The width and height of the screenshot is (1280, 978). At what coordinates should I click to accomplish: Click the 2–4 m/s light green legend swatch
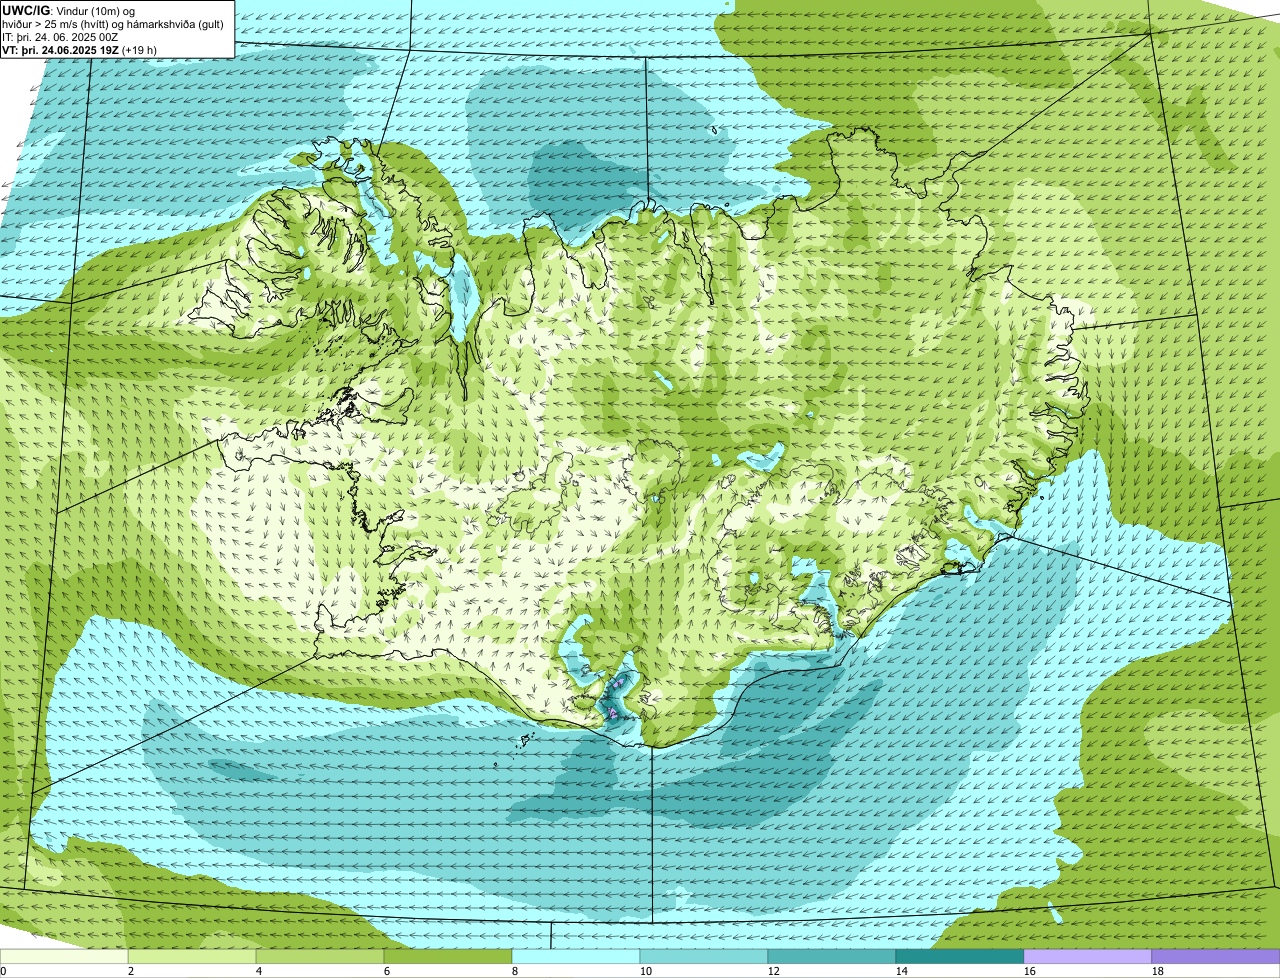192,957
